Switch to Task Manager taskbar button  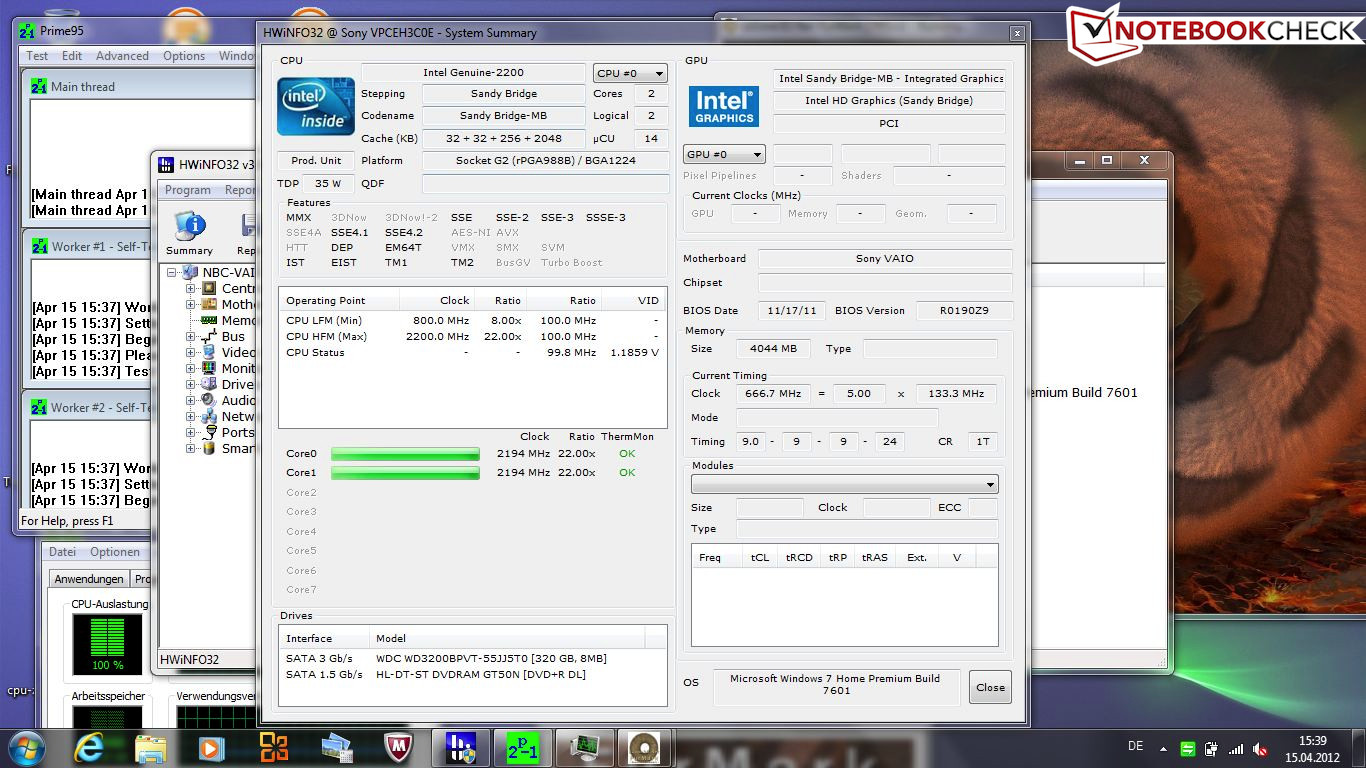click(x=584, y=748)
